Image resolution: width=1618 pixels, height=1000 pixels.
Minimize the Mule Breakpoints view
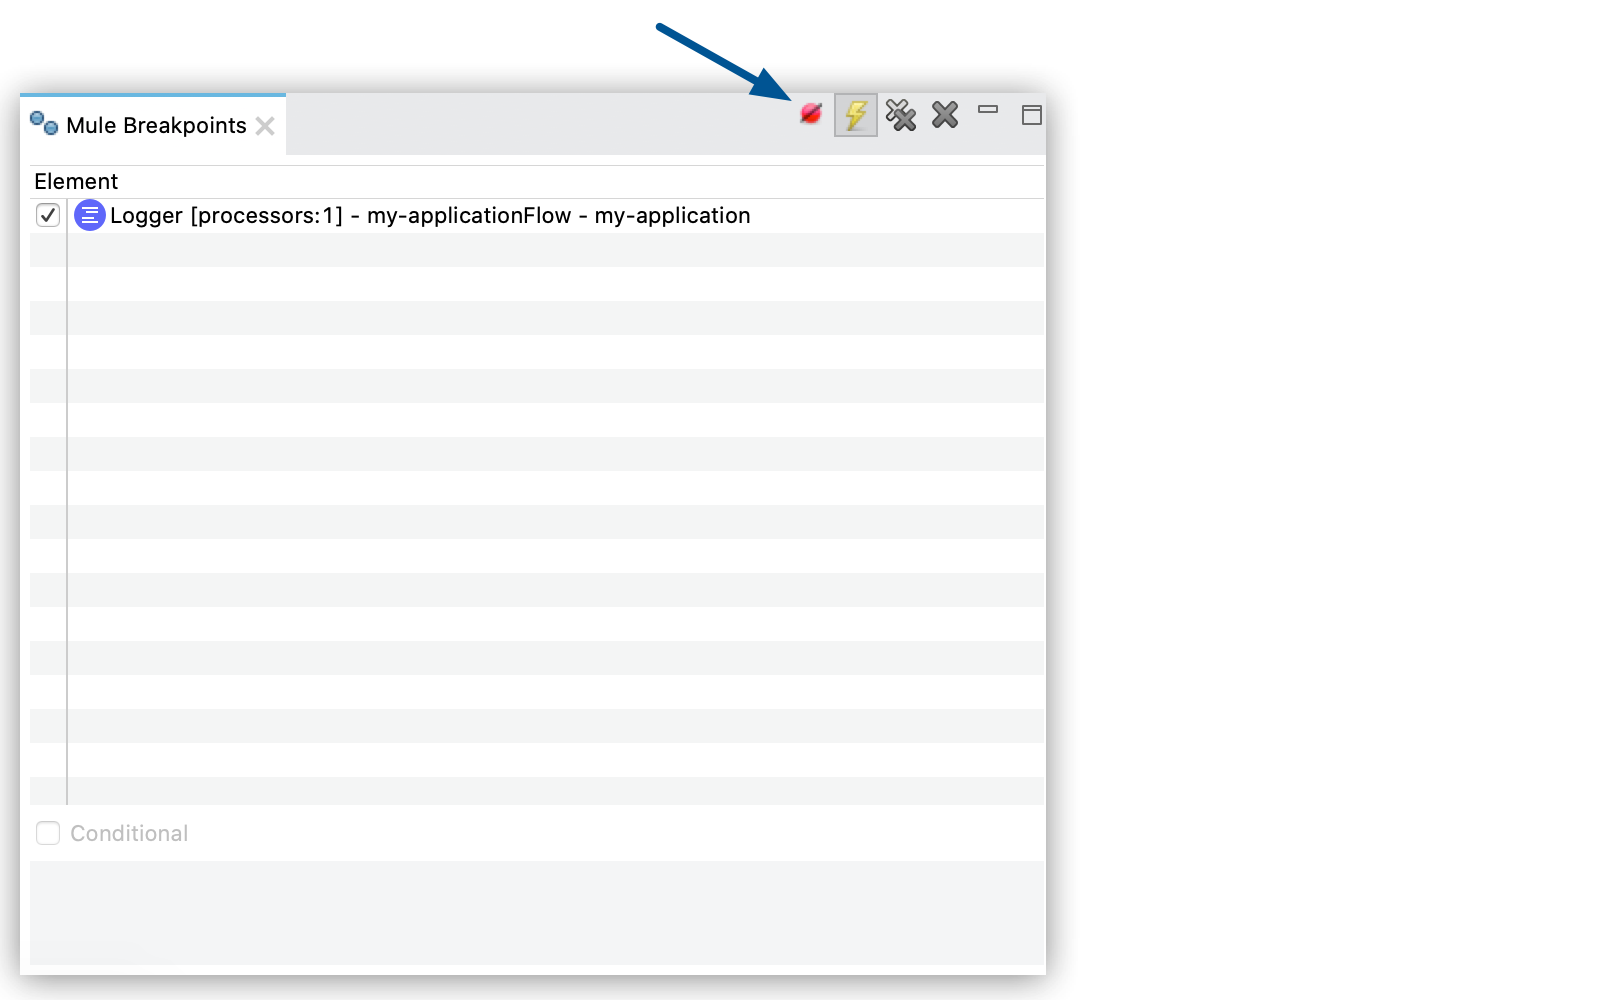[988, 113]
